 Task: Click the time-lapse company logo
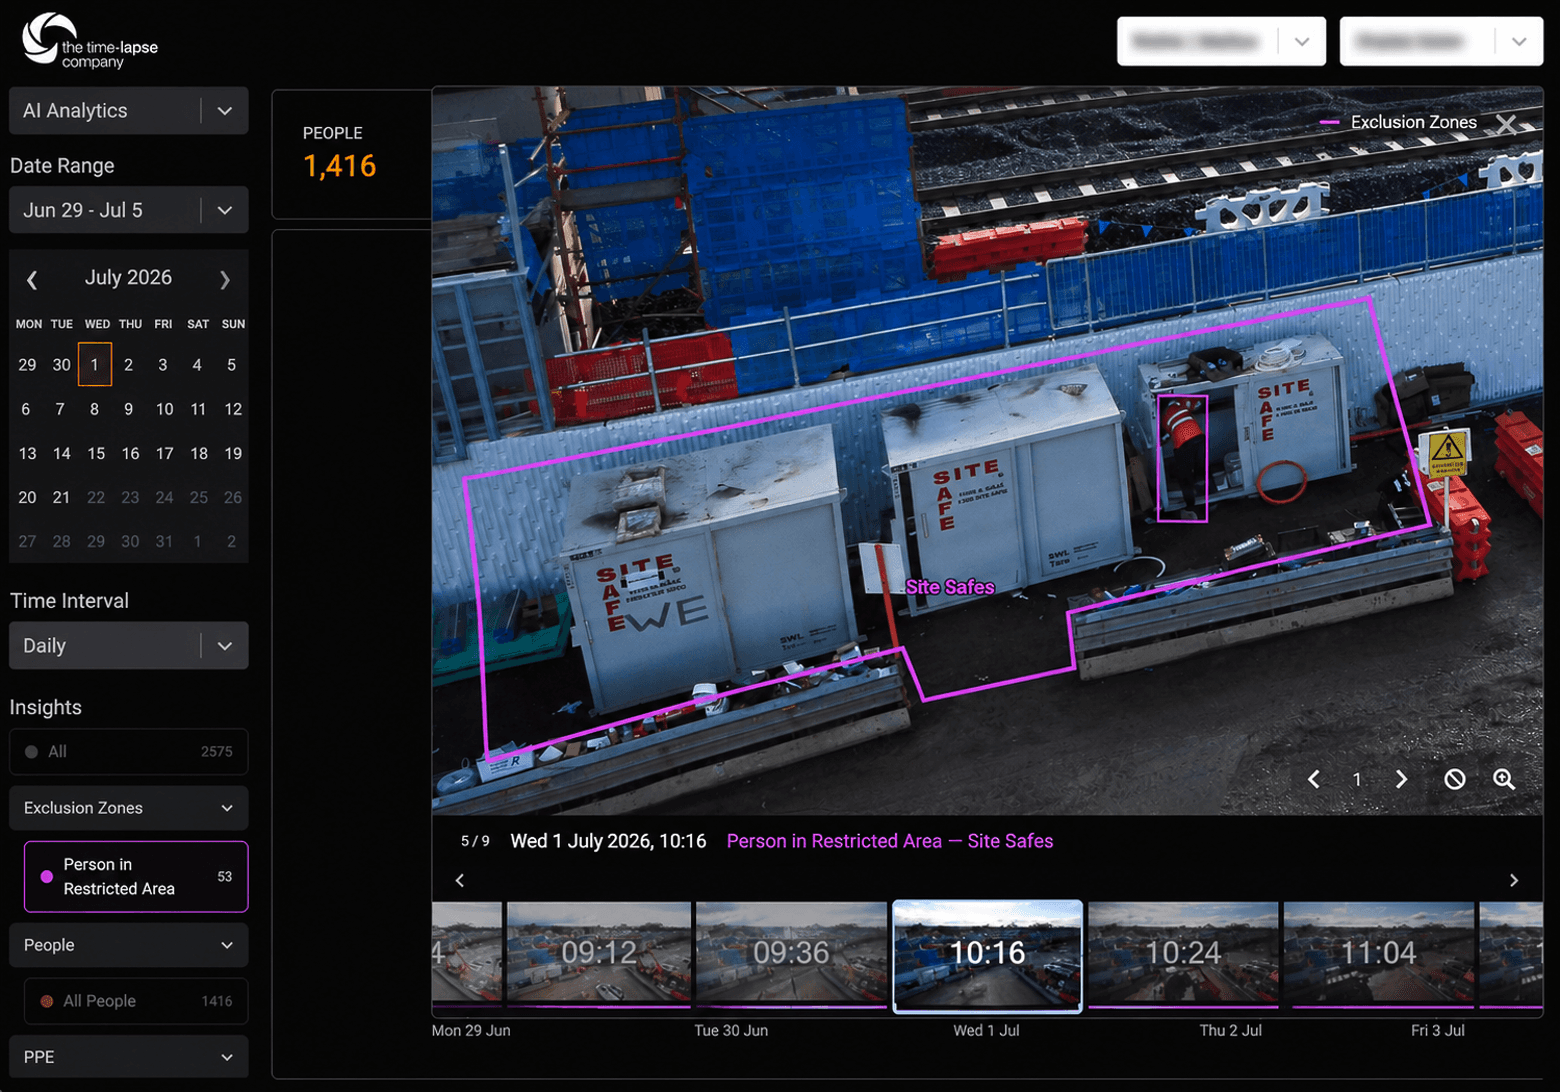pos(90,41)
